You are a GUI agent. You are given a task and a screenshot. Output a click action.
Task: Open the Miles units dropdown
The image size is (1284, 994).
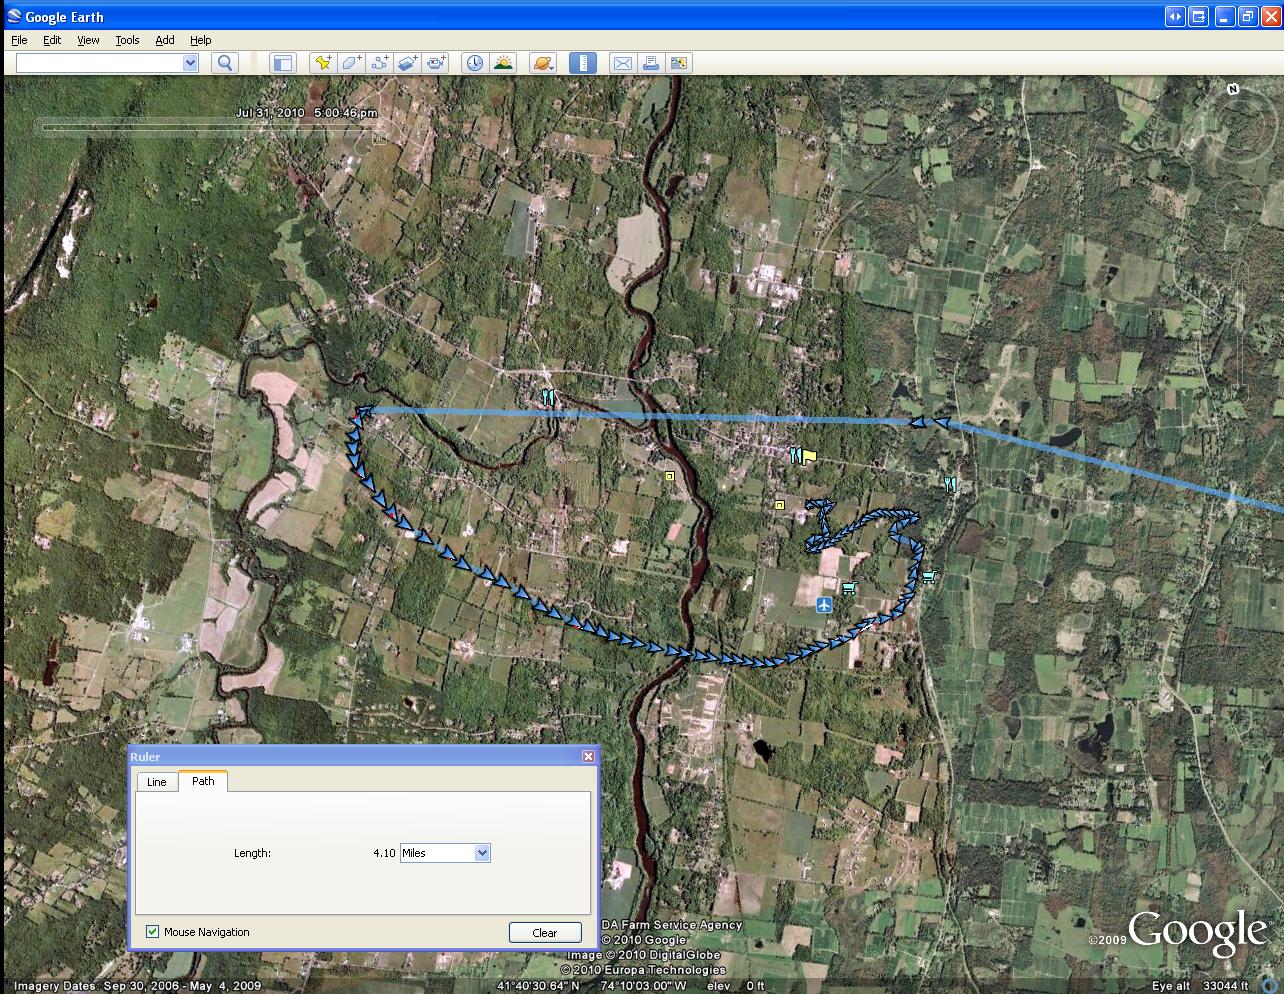click(x=445, y=853)
